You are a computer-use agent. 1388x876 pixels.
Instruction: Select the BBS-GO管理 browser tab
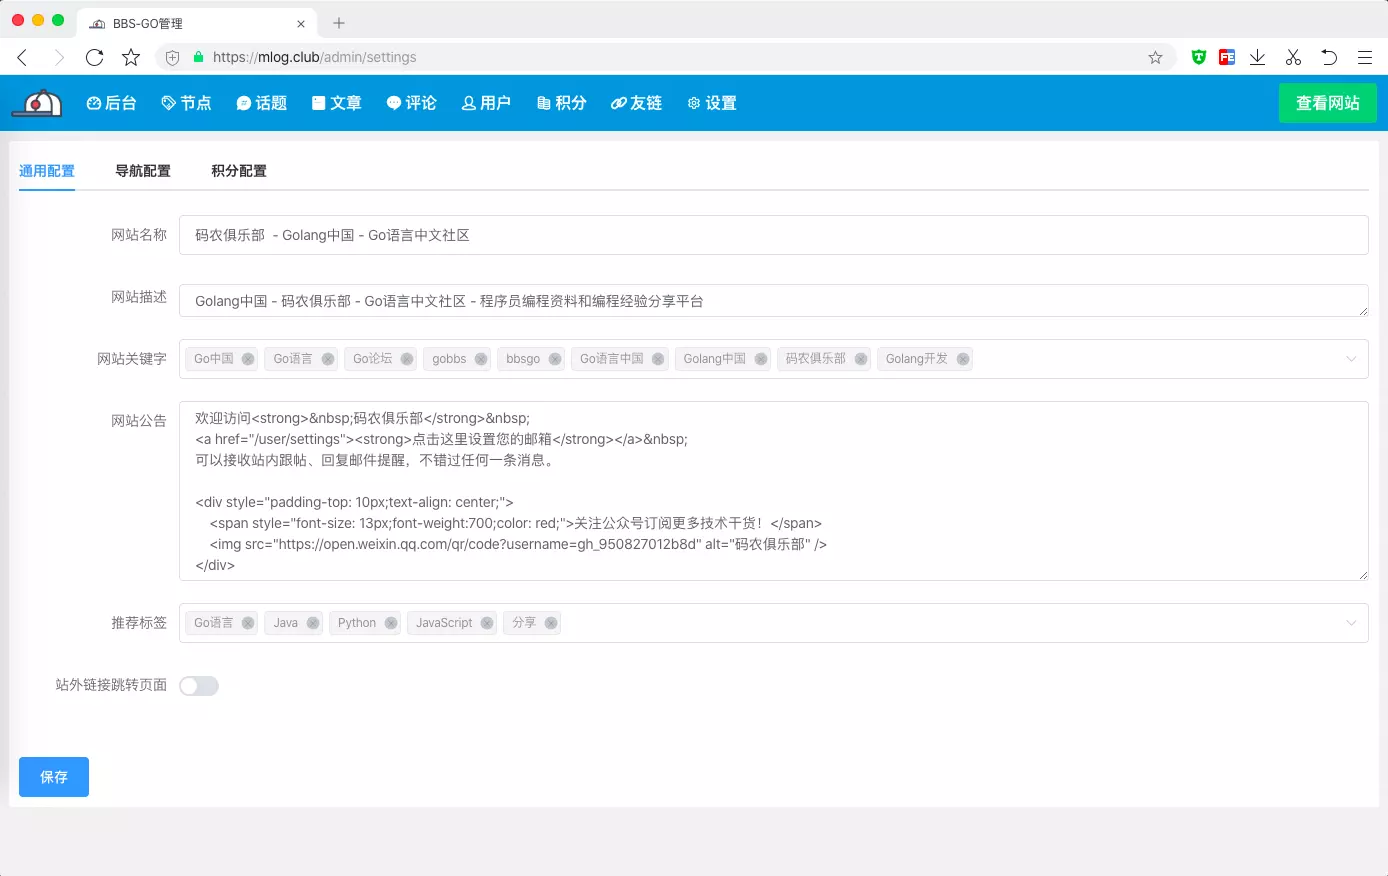[x=197, y=23]
